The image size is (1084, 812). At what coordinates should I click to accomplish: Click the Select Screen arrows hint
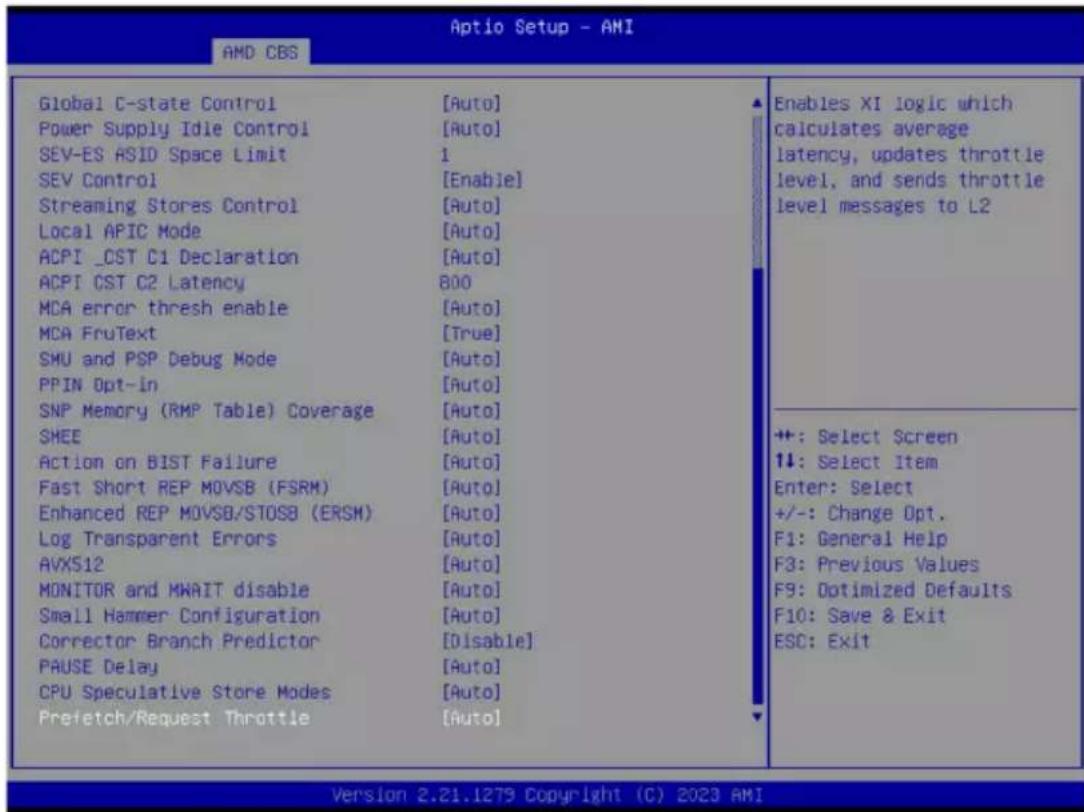pos(866,437)
